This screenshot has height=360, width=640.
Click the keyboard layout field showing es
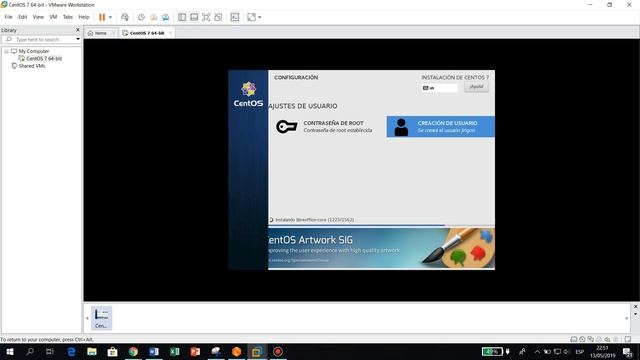[439, 88]
